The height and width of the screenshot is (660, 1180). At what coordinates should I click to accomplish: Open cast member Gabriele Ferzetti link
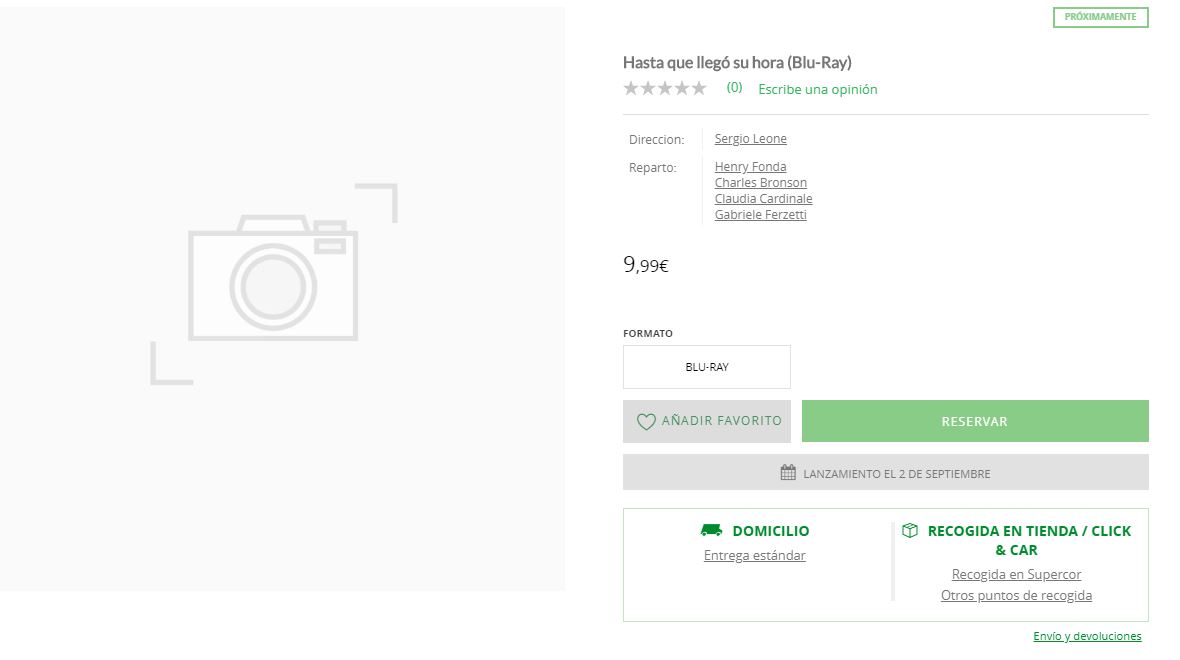tap(760, 214)
